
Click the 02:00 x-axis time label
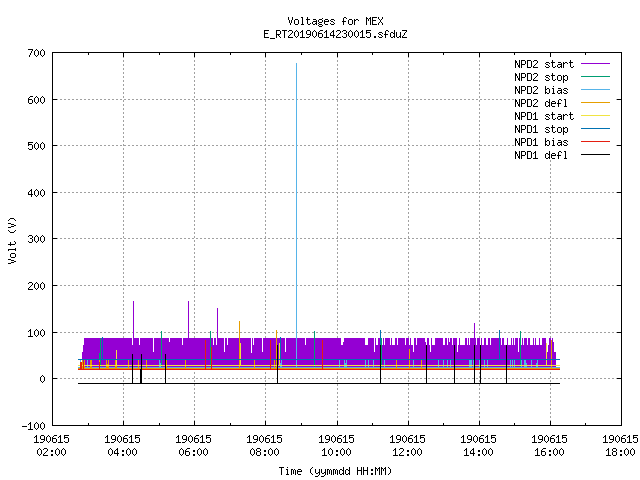tap(51, 452)
